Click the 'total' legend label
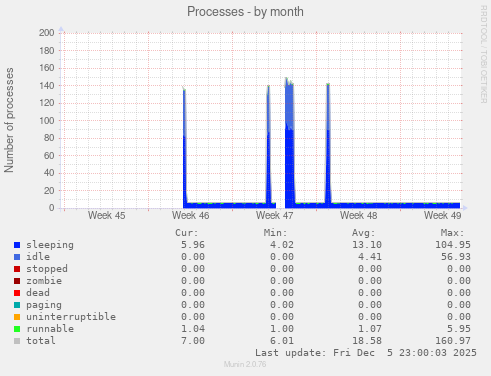 41,341
